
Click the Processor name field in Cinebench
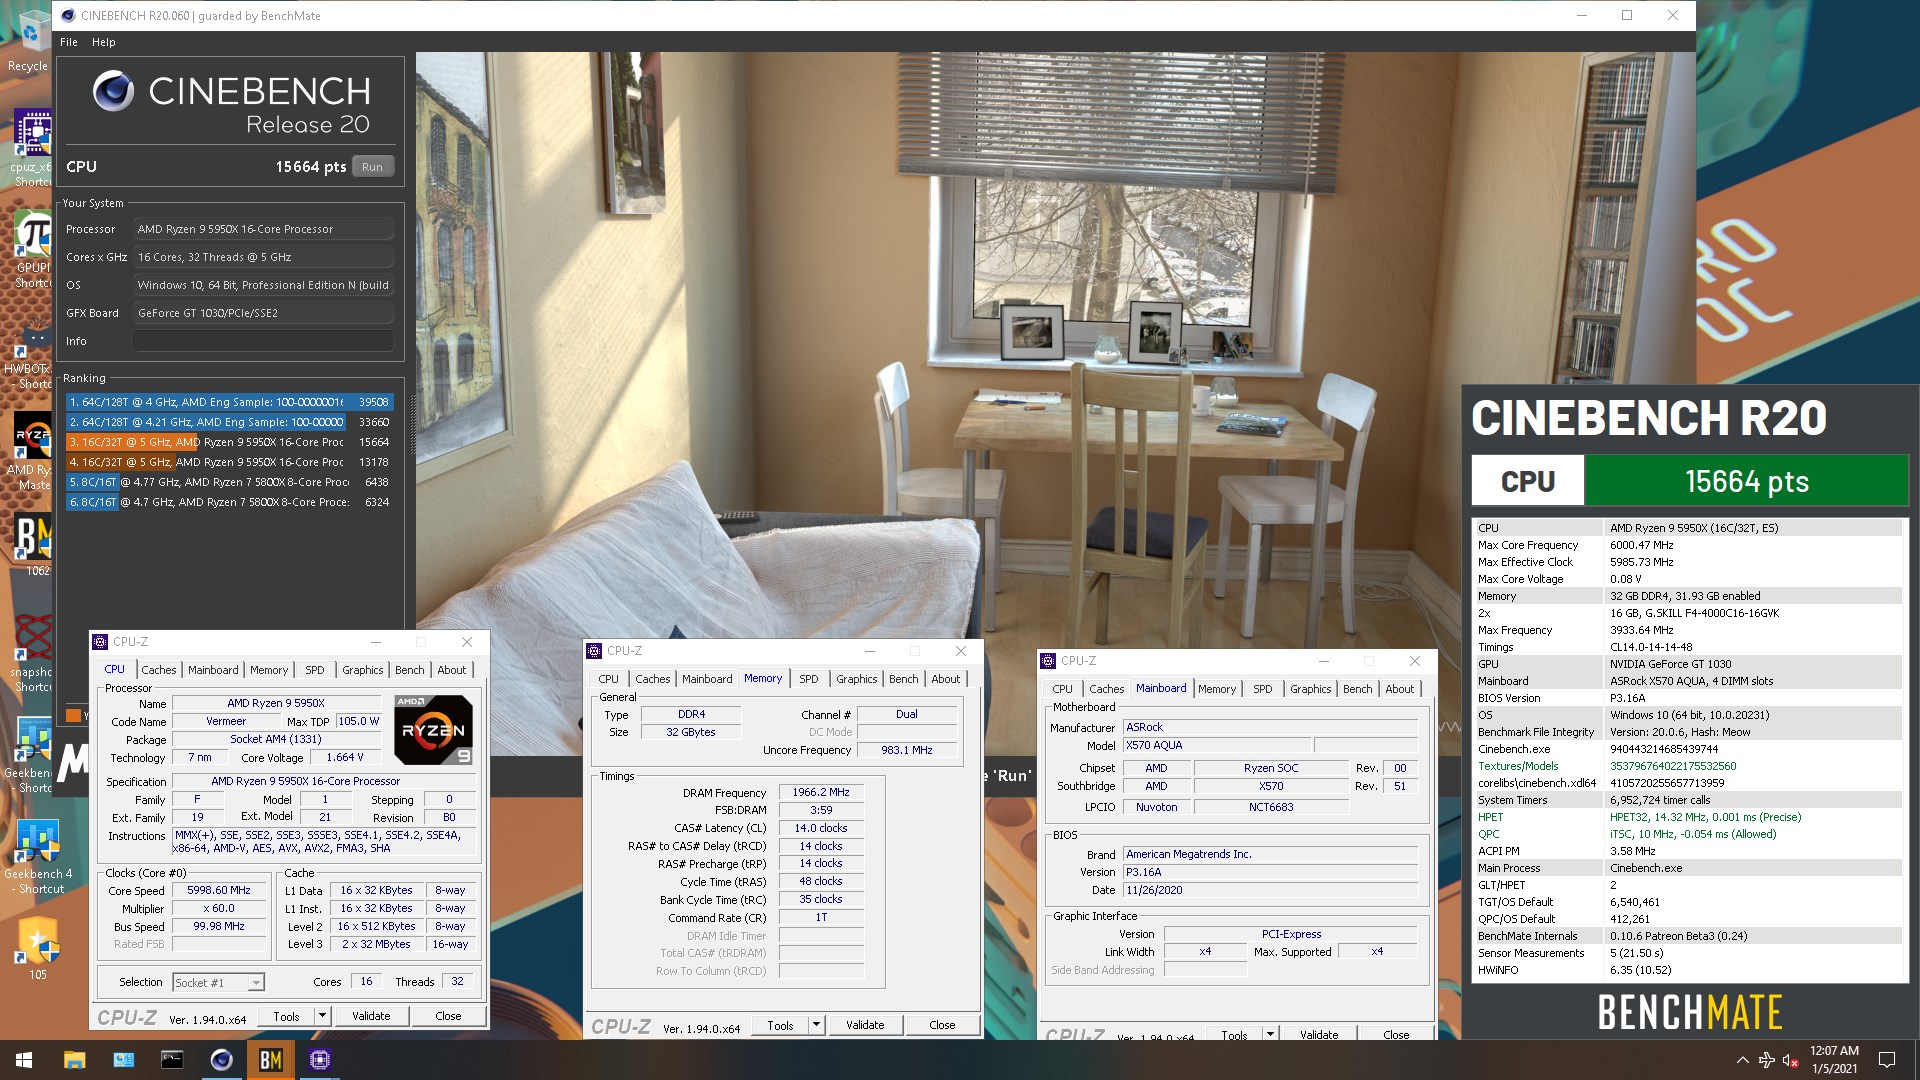point(264,229)
